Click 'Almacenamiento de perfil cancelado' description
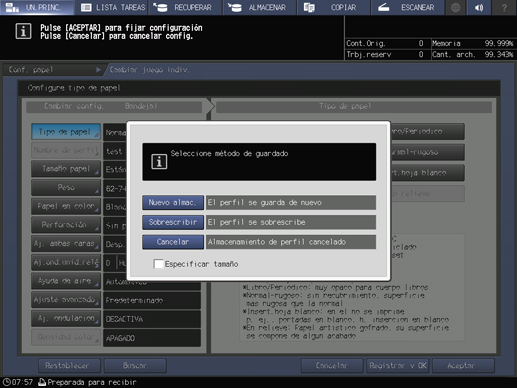The width and height of the screenshot is (517, 388). pos(291,242)
